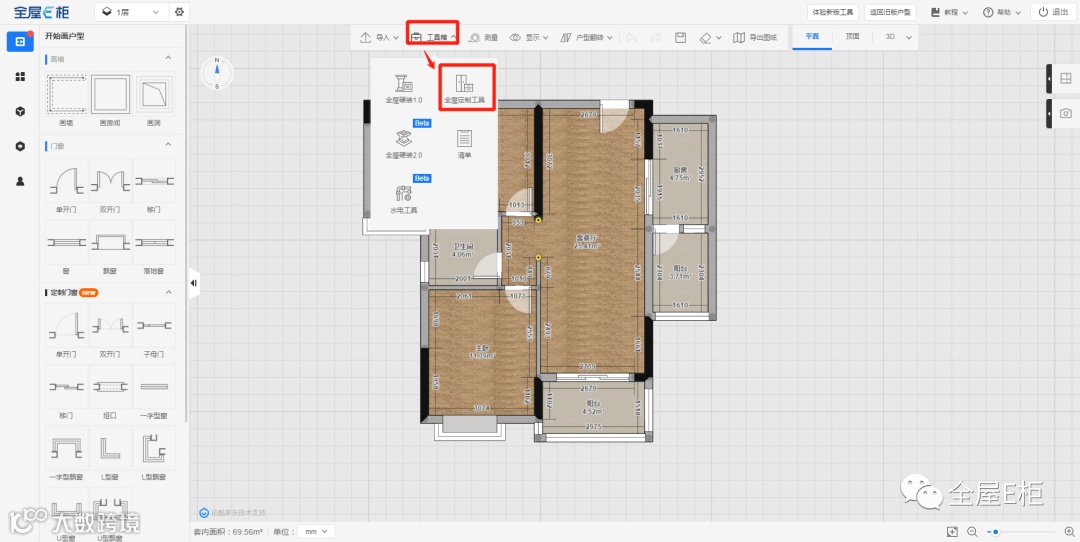This screenshot has height=542, width=1080.
Task: Click the compass north indicator
Action: (x=217, y=73)
